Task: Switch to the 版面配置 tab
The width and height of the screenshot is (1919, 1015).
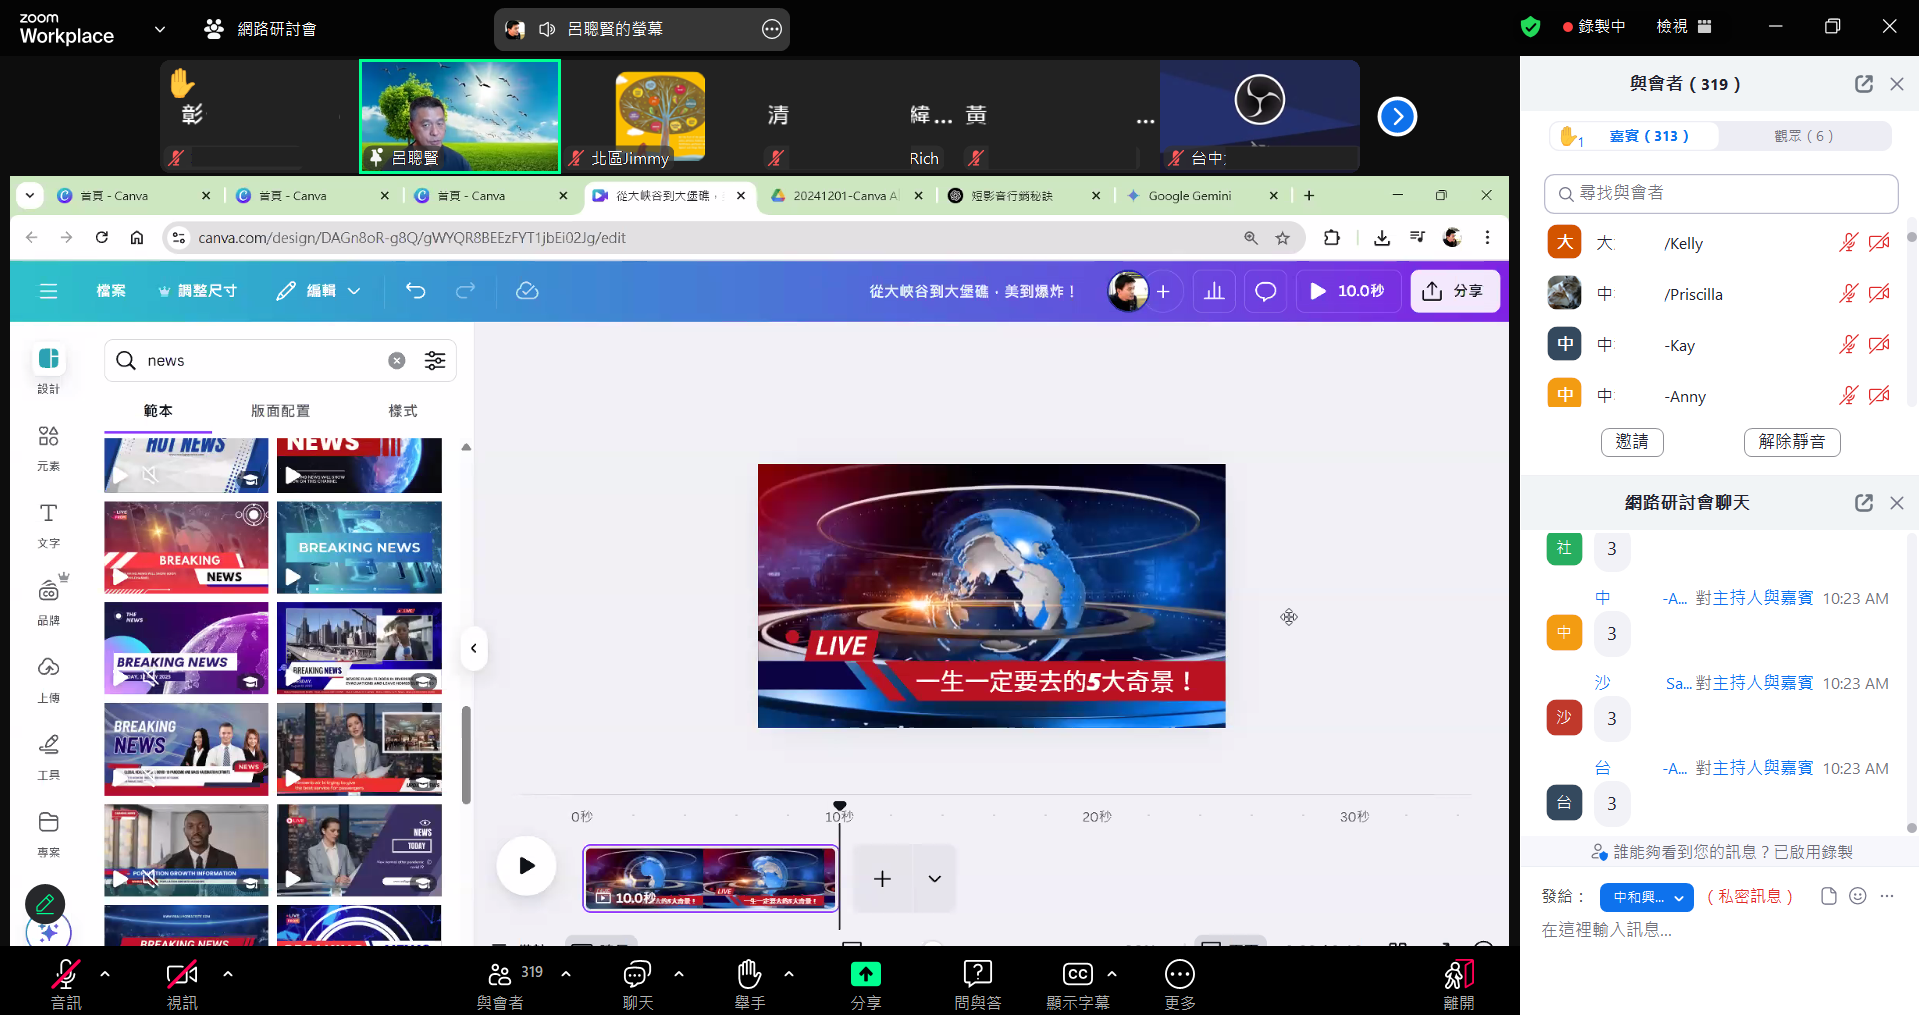Action: click(x=280, y=411)
